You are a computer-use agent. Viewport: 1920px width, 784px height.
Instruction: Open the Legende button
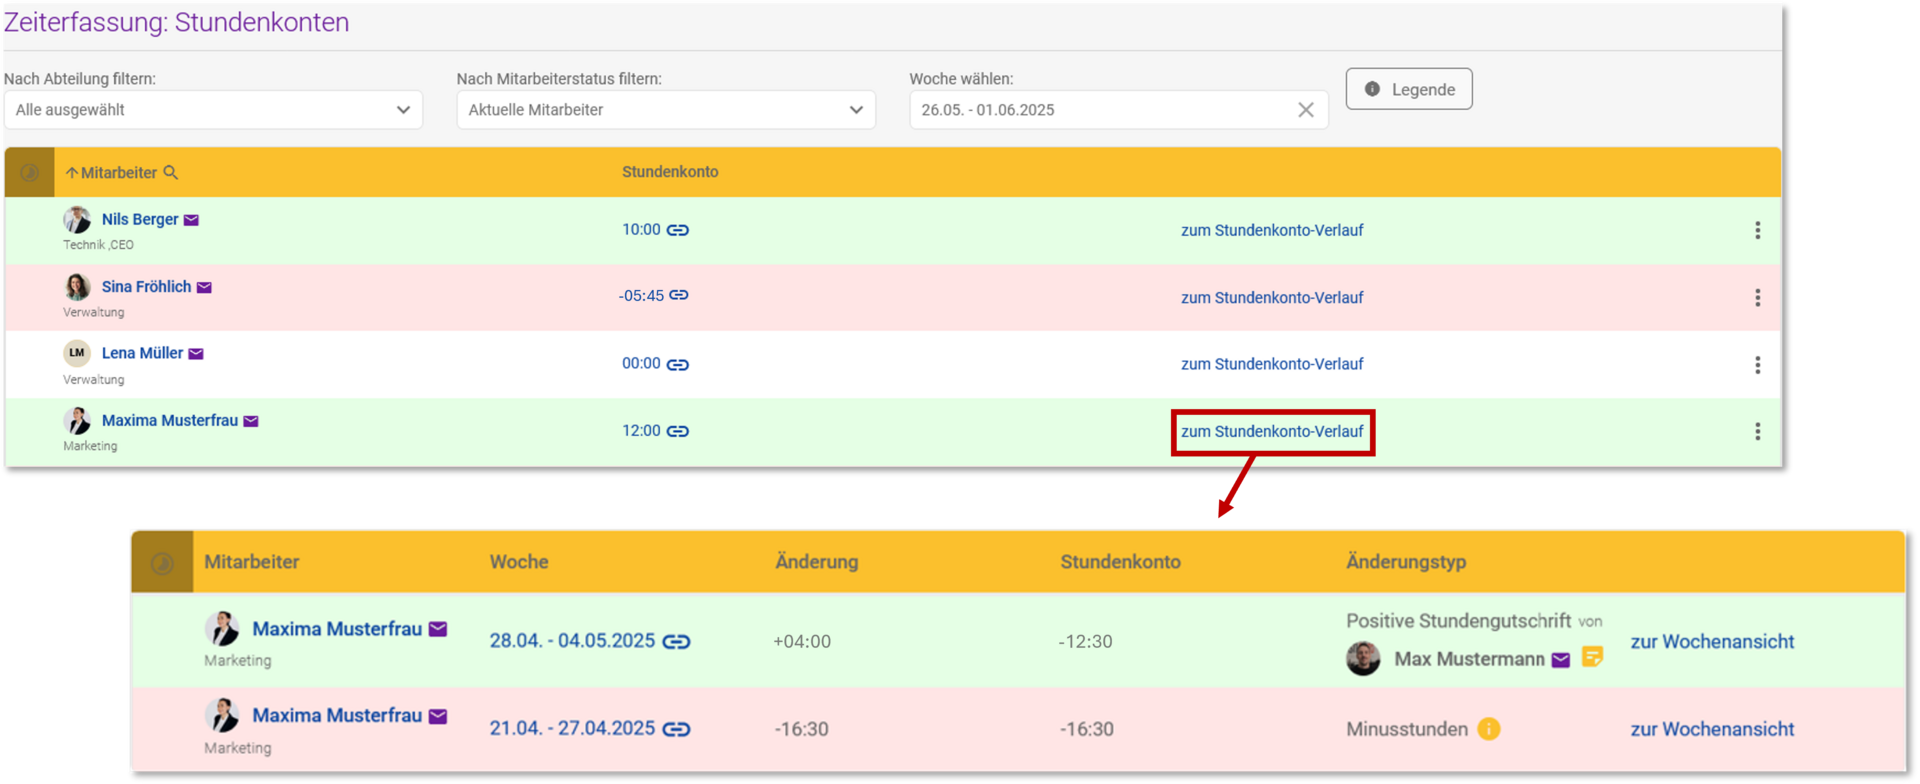pyautogui.click(x=1408, y=89)
